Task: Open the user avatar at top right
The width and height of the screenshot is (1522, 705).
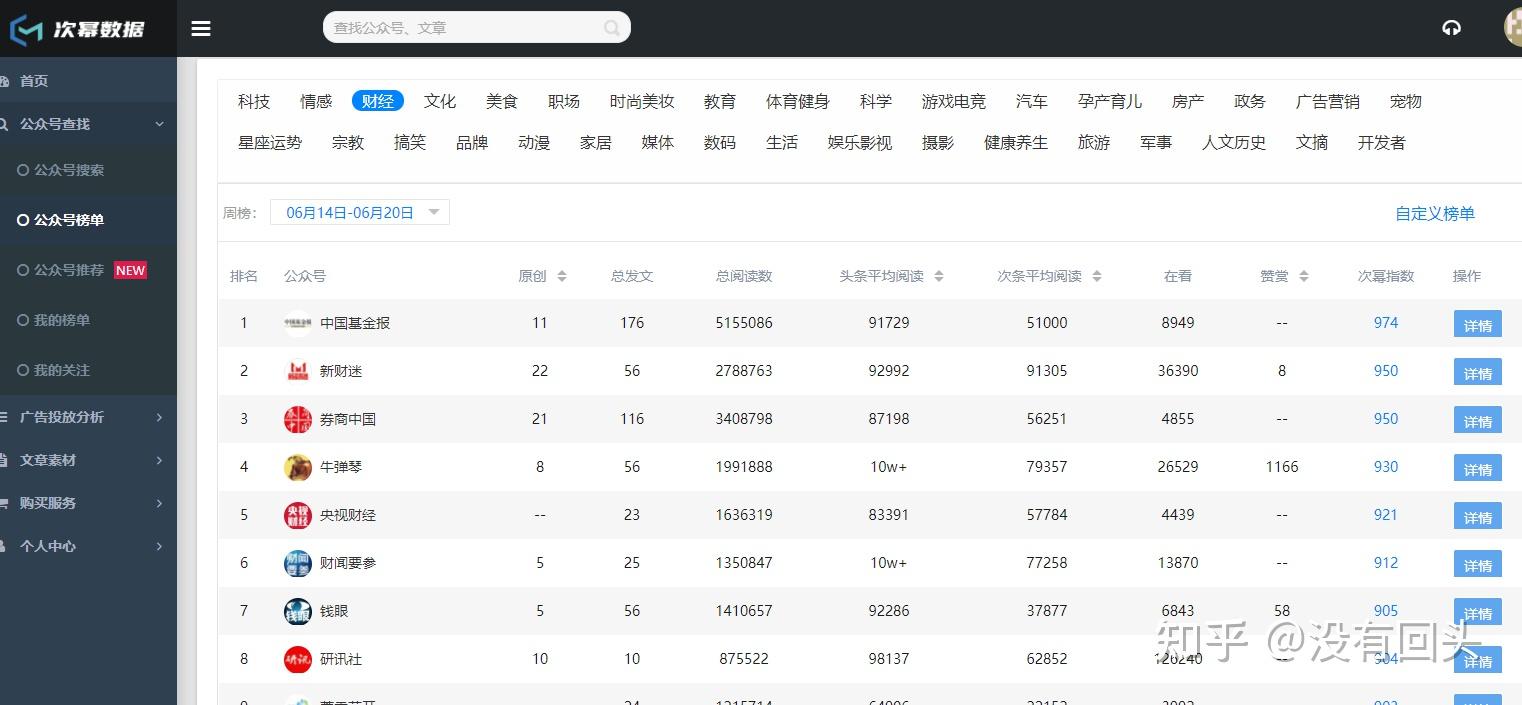Action: coord(1512,28)
